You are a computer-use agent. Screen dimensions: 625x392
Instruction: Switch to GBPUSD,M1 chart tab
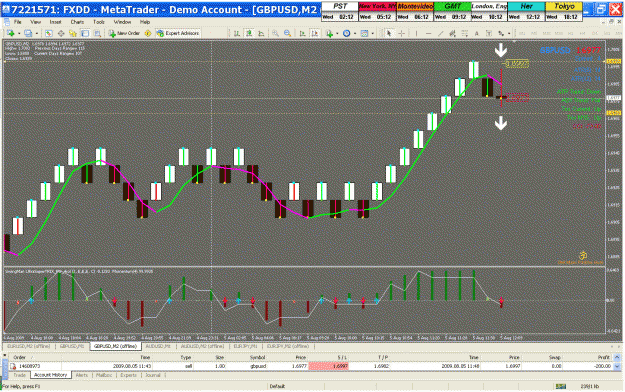coord(72,346)
